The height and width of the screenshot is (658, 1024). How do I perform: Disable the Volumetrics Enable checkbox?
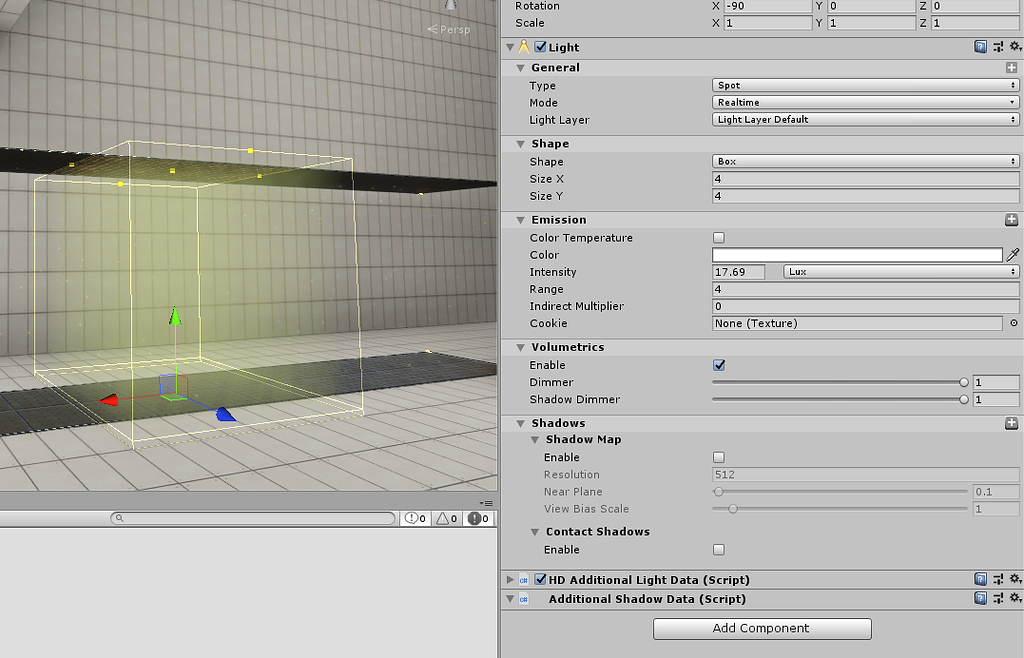718,364
